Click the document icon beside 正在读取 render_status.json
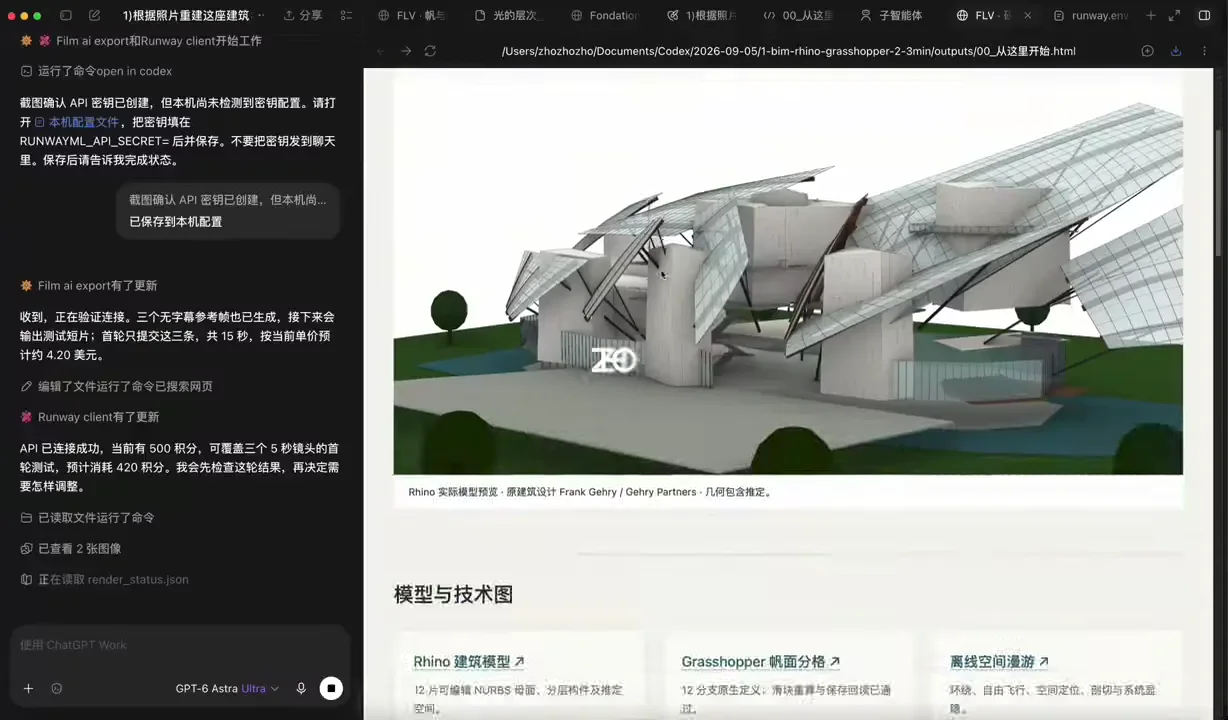Screen dimensions: 1228x720 (26, 580)
